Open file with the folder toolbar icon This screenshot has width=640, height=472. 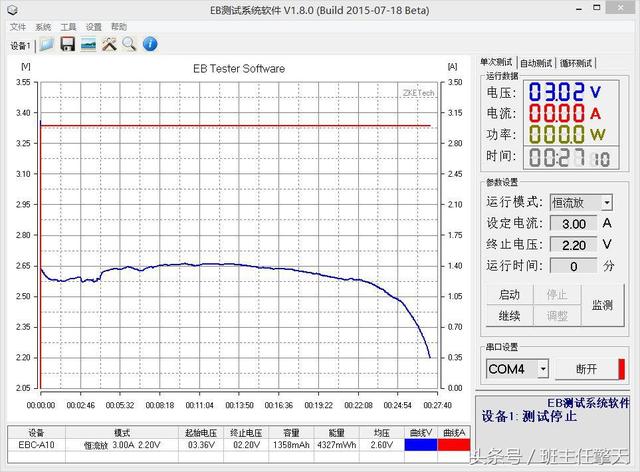coord(47,44)
